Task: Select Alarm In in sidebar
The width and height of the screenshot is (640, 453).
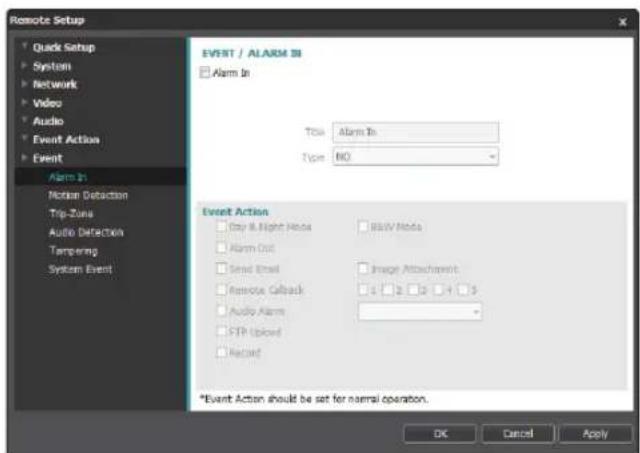Action: pyautogui.click(x=68, y=177)
